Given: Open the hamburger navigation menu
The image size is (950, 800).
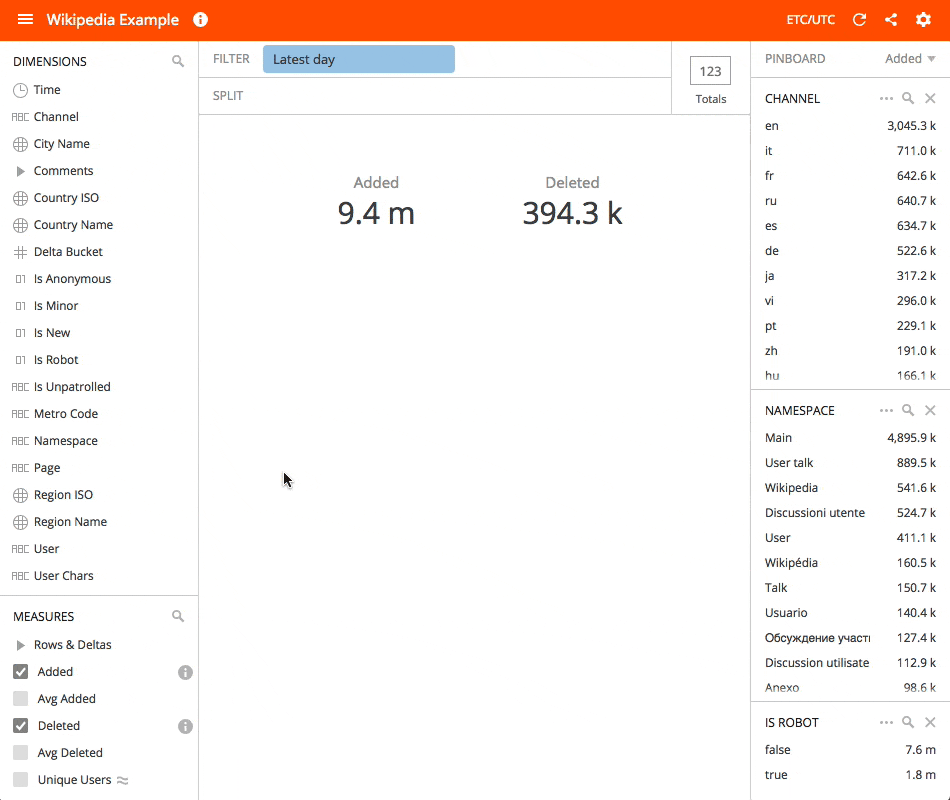Looking at the screenshot, I should (x=25, y=20).
